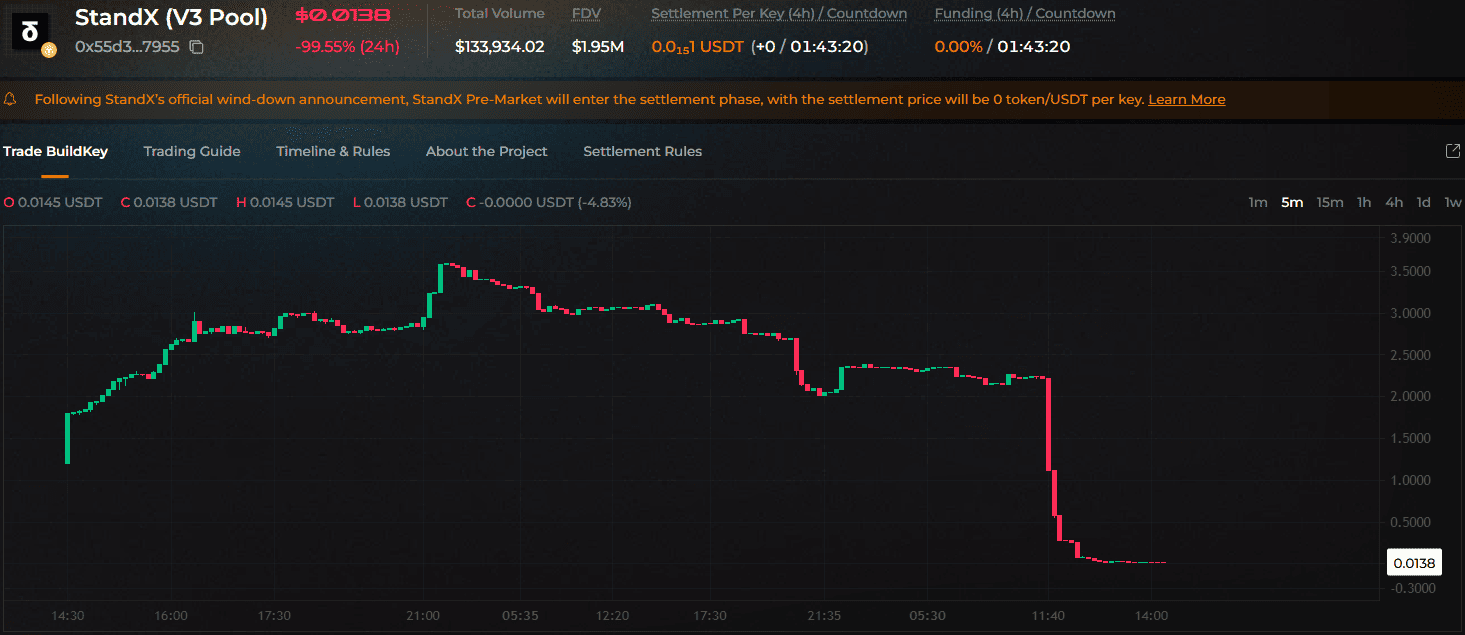
Task: Click the FDV label
Action: tap(586, 14)
